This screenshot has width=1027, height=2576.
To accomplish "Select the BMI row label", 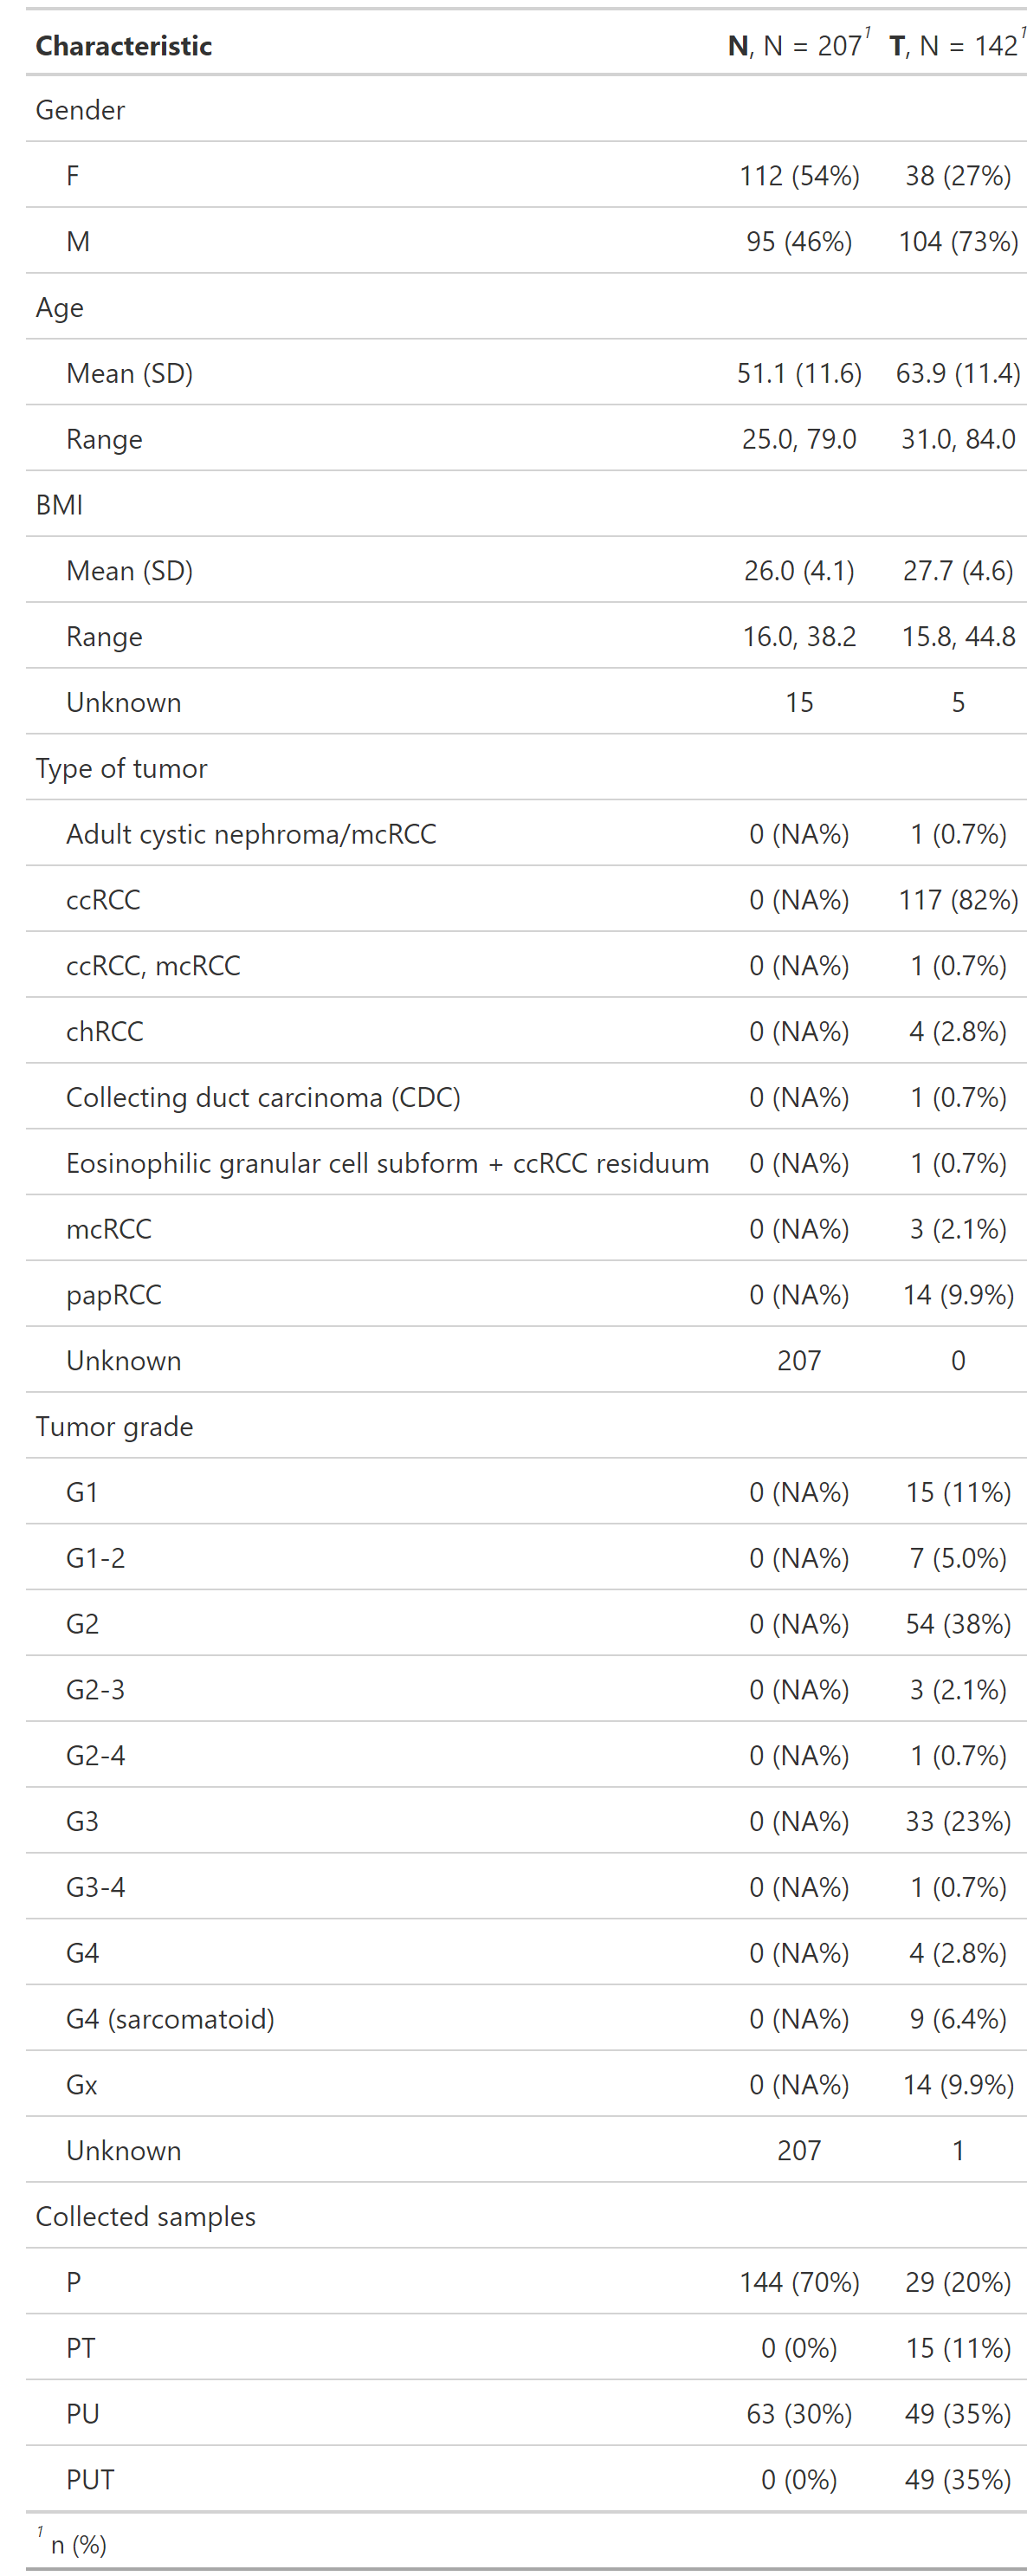I will [59, 505].
